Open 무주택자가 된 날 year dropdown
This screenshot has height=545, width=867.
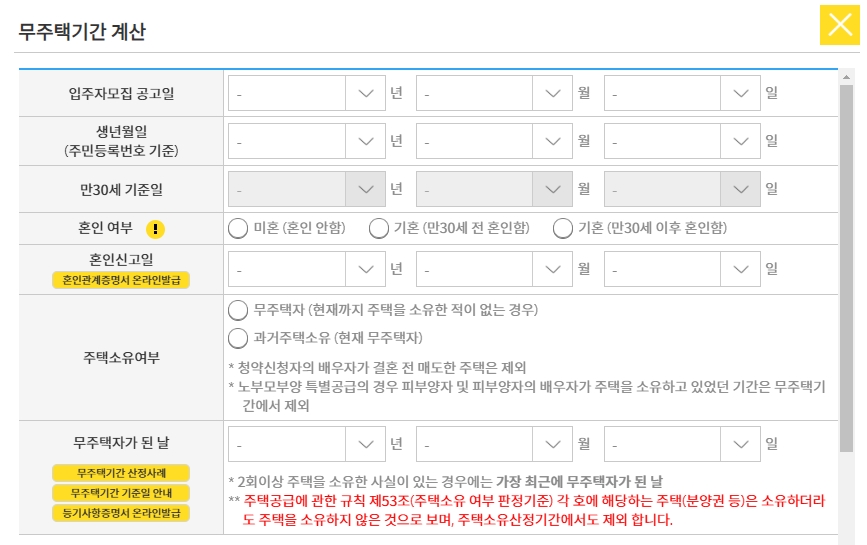point(307,444)
